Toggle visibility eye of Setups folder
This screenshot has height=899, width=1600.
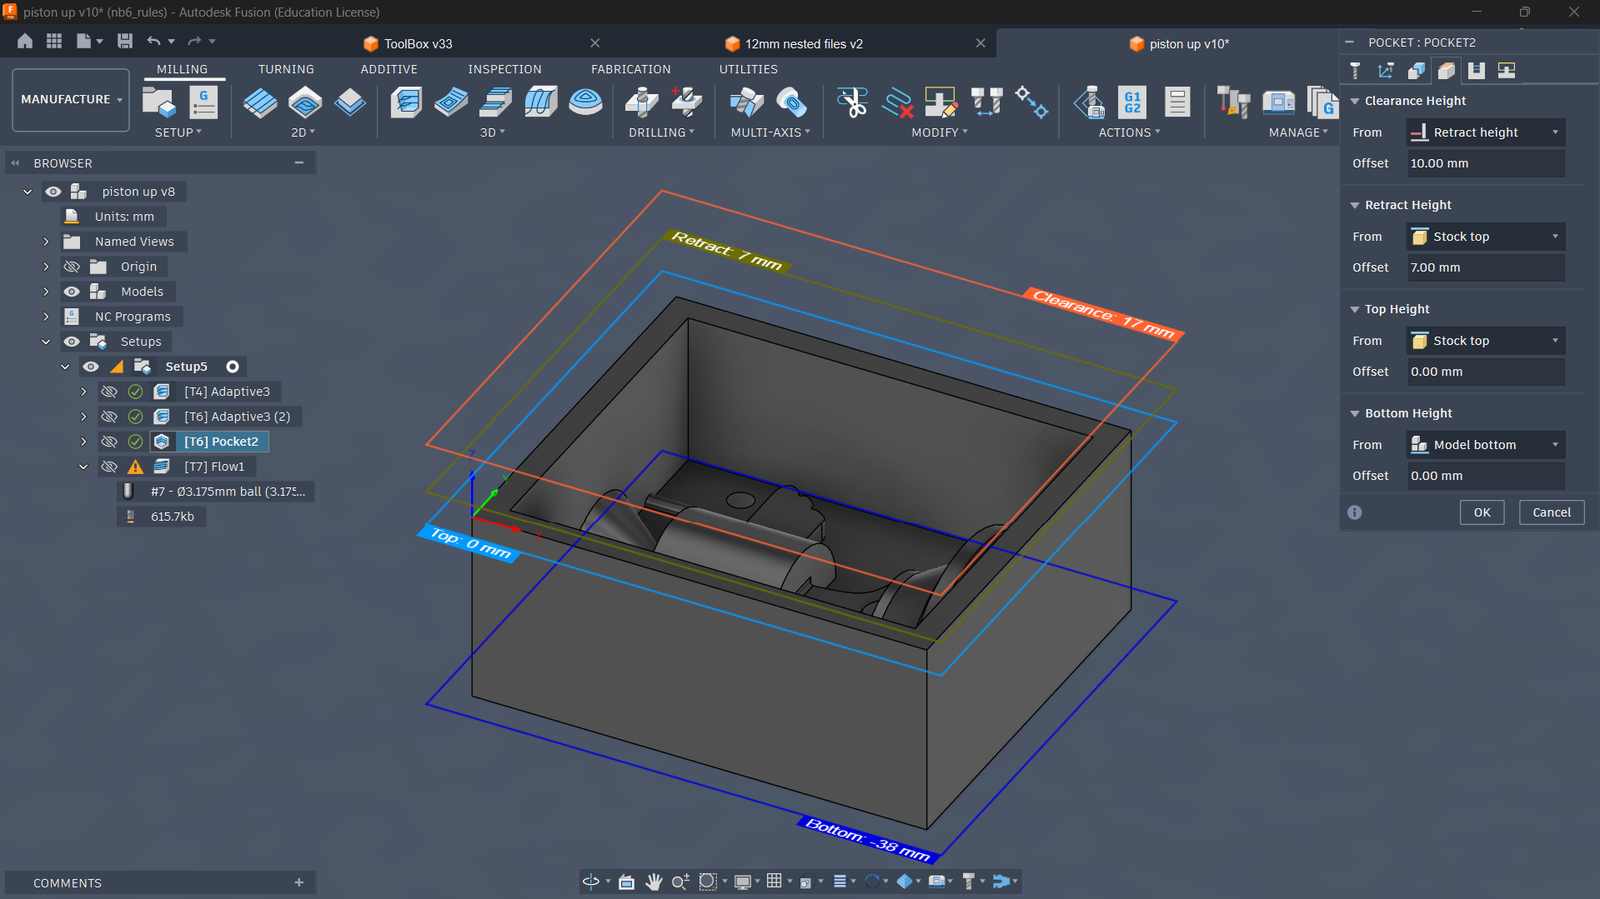72,341
